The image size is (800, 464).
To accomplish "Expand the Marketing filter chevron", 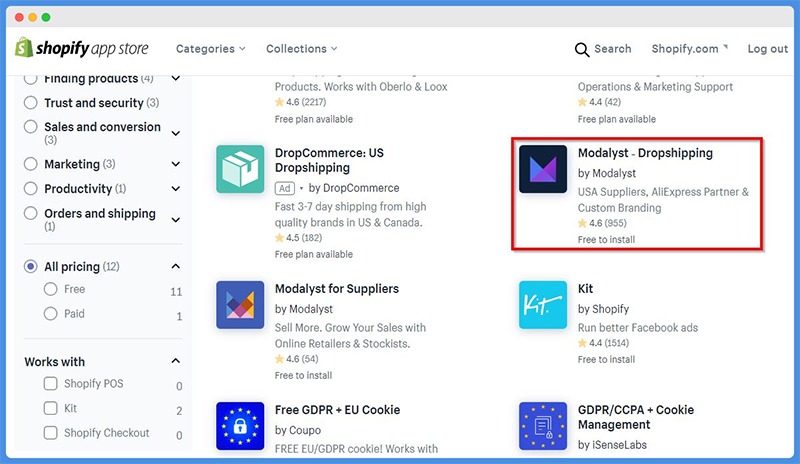I will tap(176, 164).
